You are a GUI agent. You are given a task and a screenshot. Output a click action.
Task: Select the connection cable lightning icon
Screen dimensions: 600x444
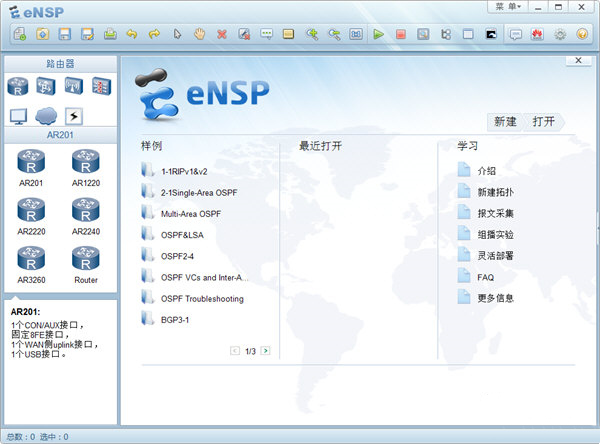pyautogui.click(x=73, y=116)
